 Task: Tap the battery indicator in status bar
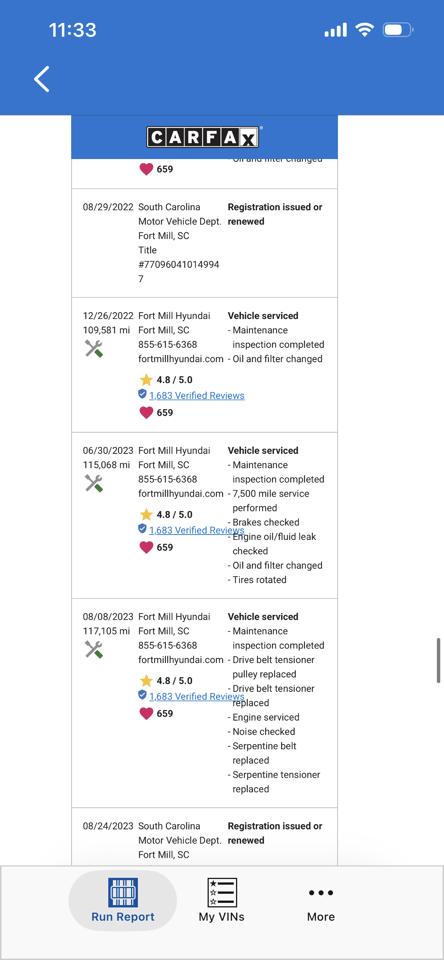coord(398,30)
